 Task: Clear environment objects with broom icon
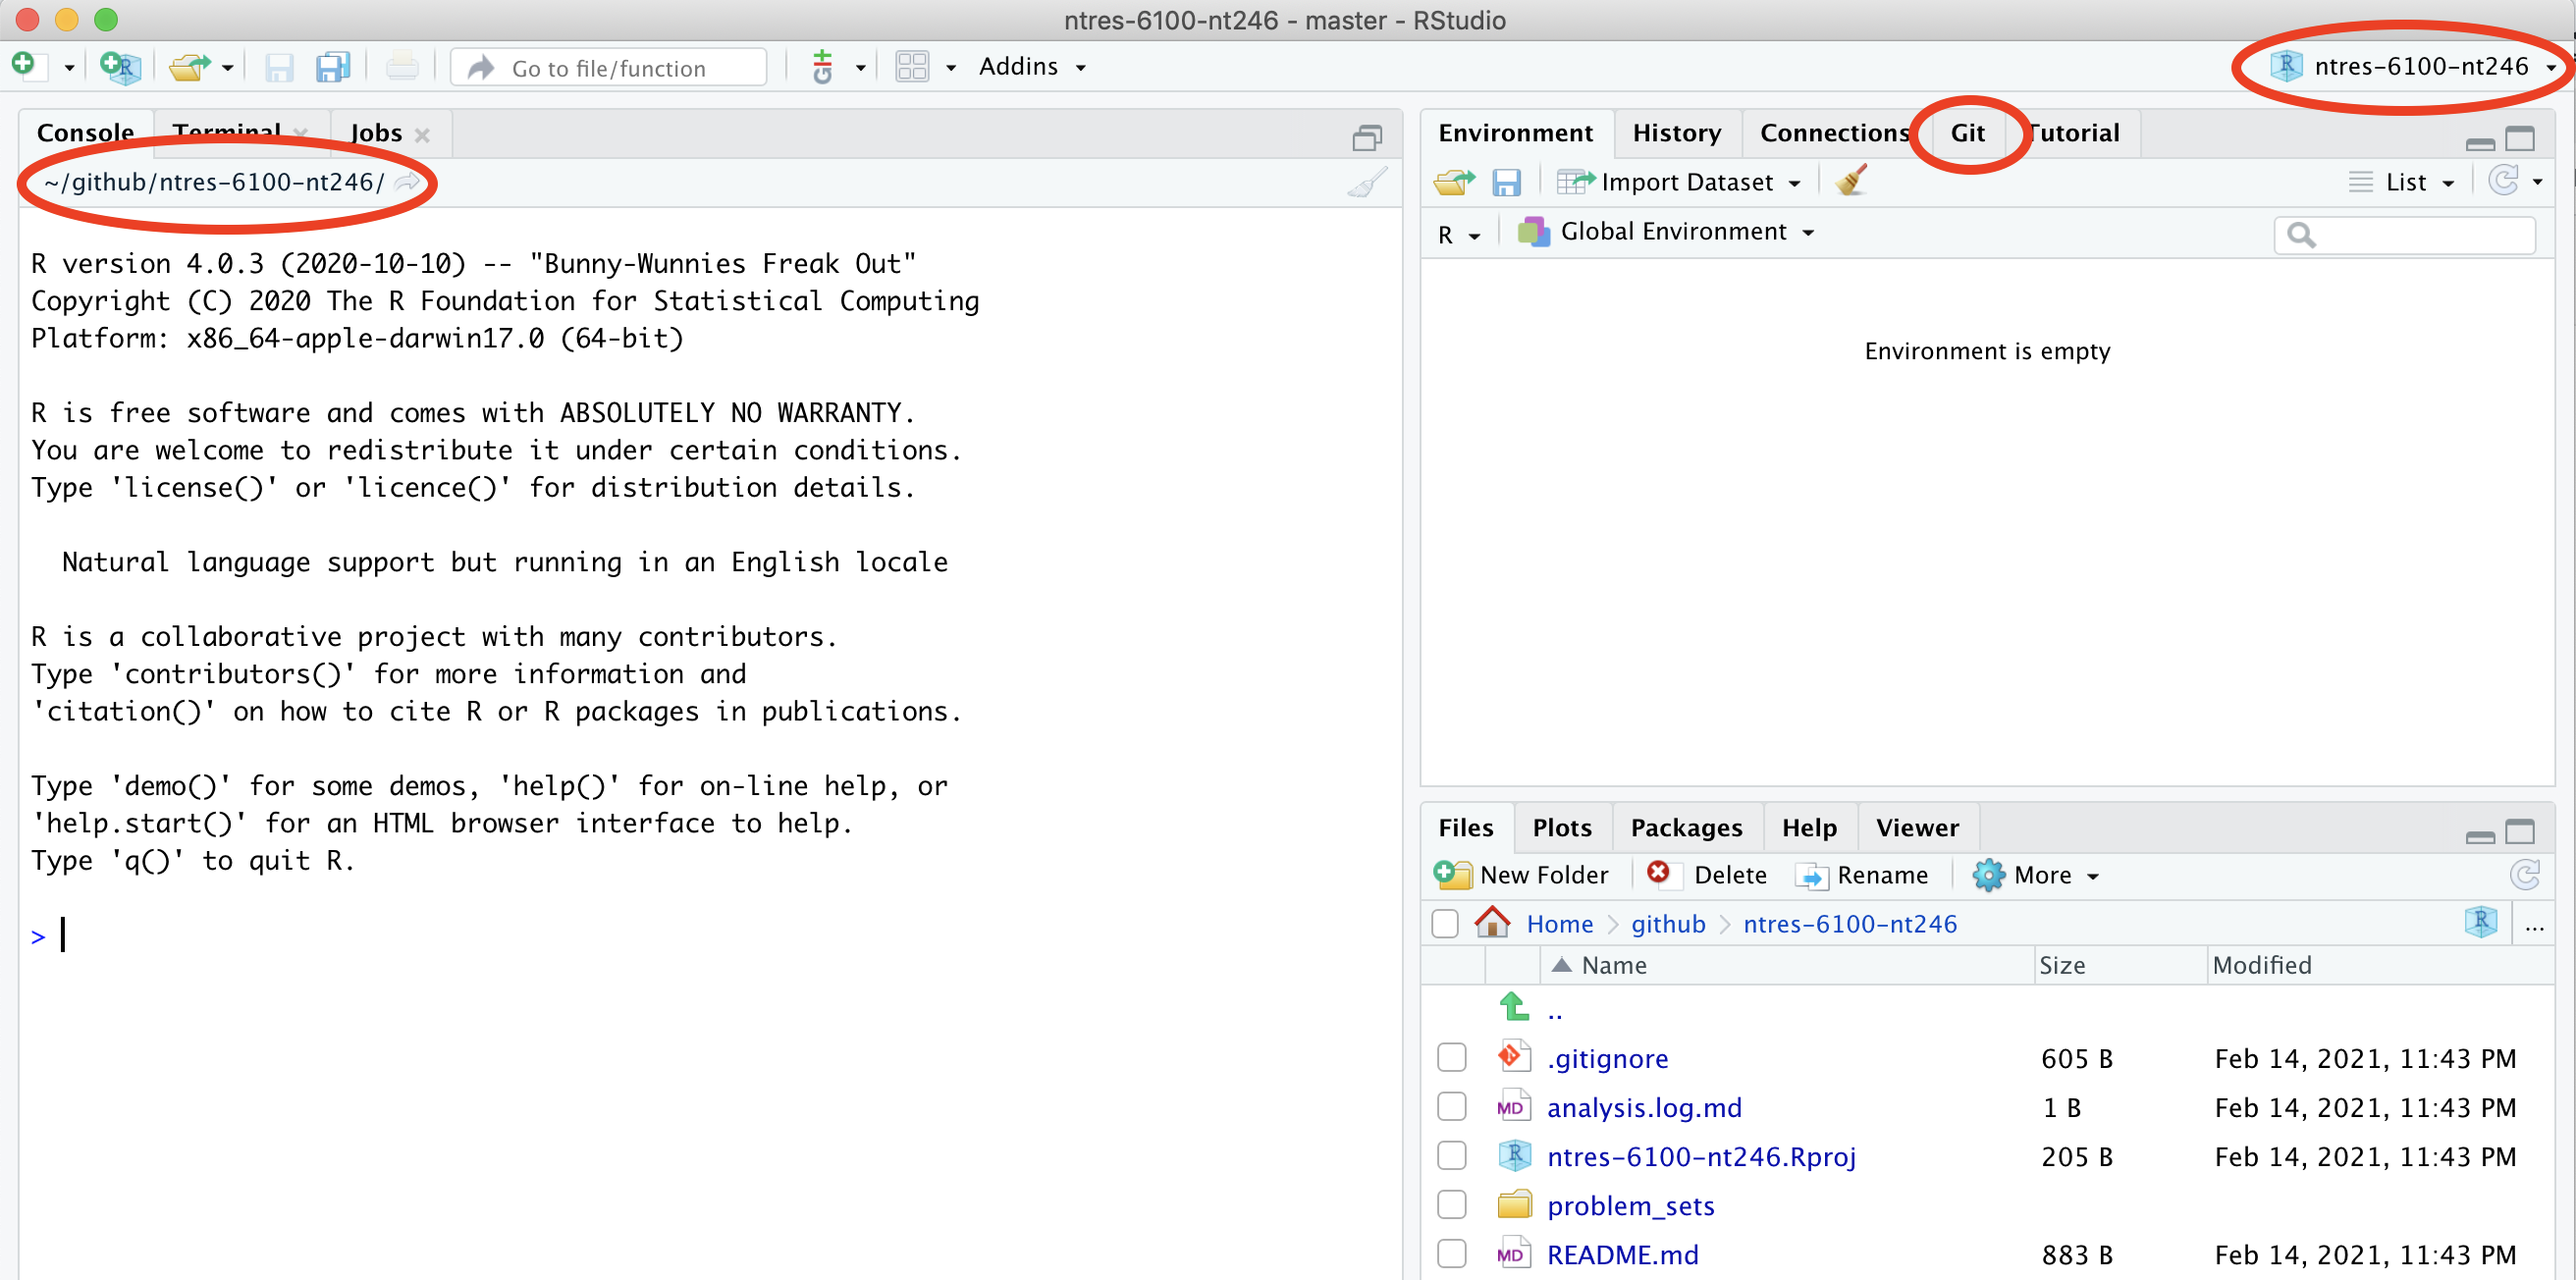[1851, 181]
